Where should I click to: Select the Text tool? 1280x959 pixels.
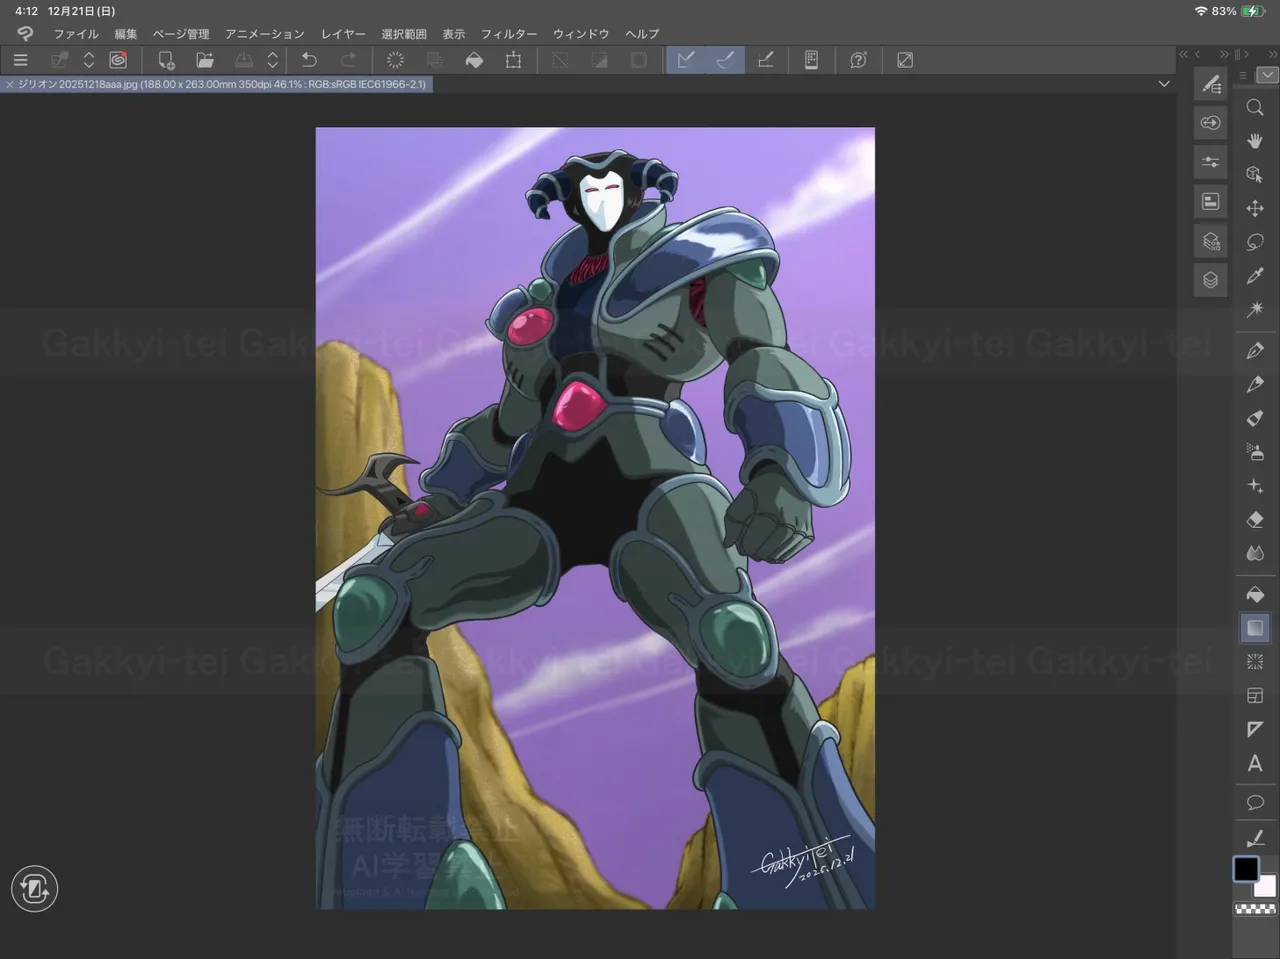1255,764
